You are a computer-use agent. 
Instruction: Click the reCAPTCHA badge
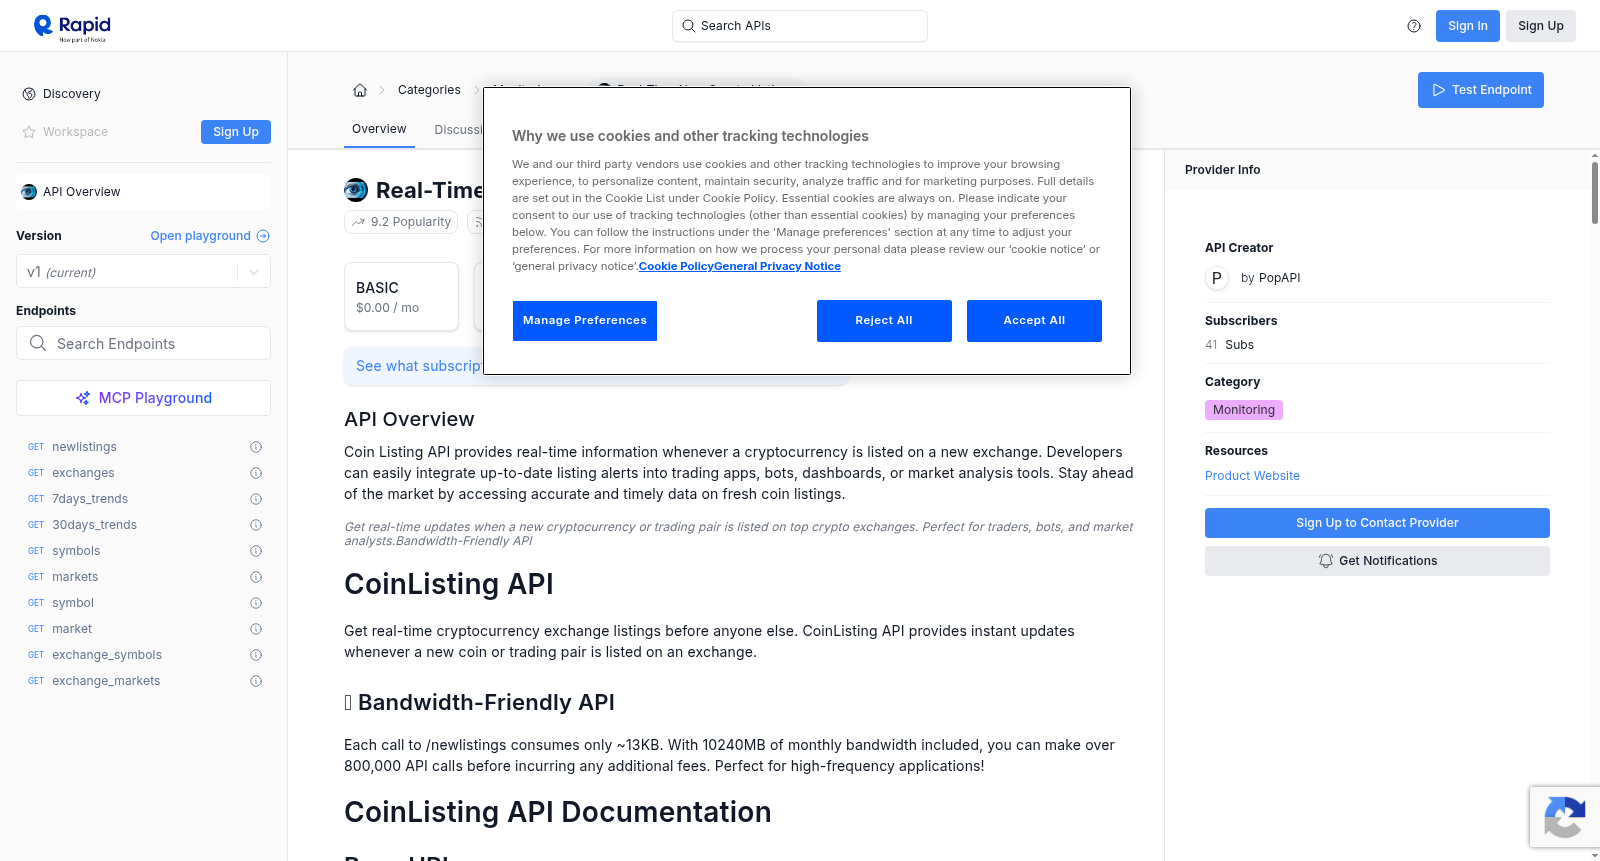click(x=1564, y=817)
